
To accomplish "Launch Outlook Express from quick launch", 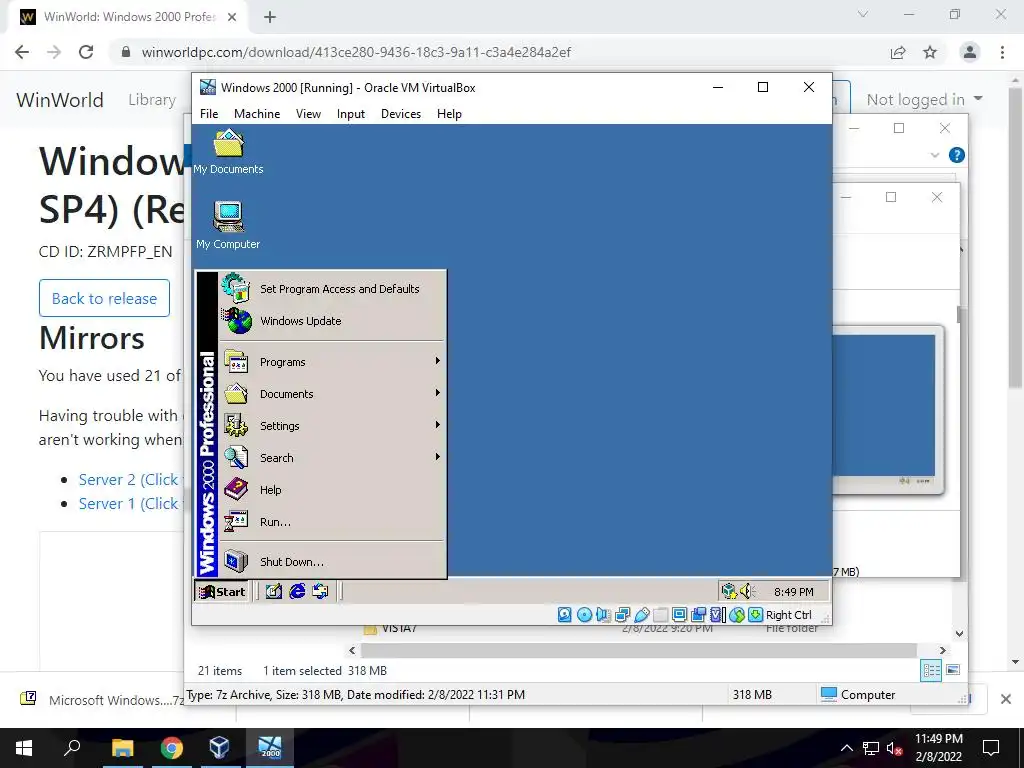I will click(320, 592).
